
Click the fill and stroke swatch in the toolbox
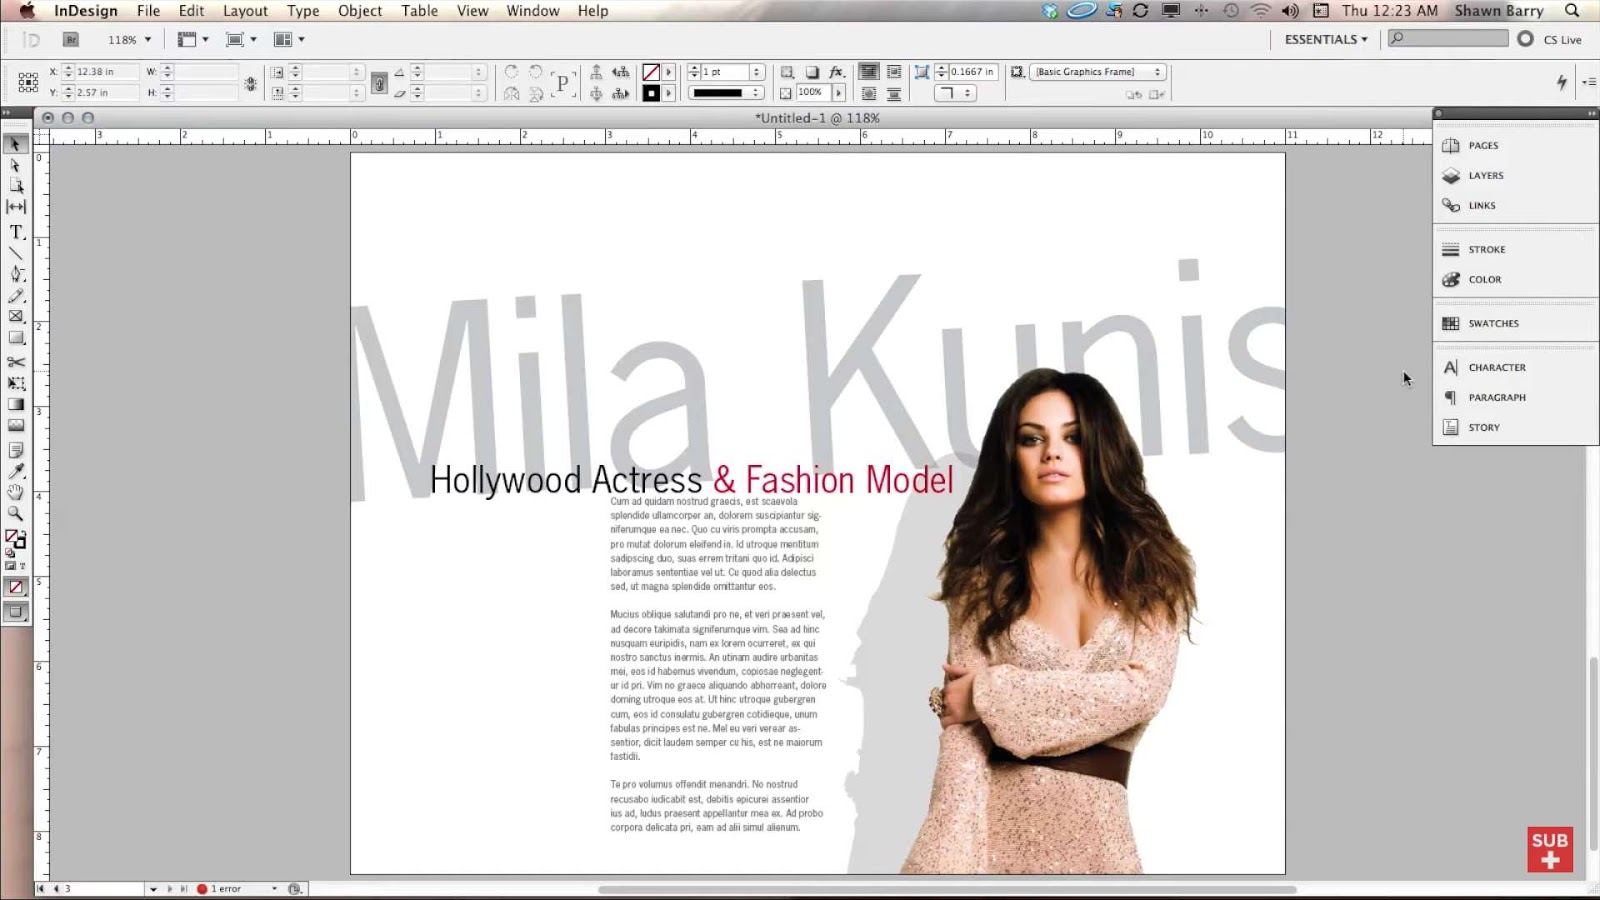(x=15, y=540)
